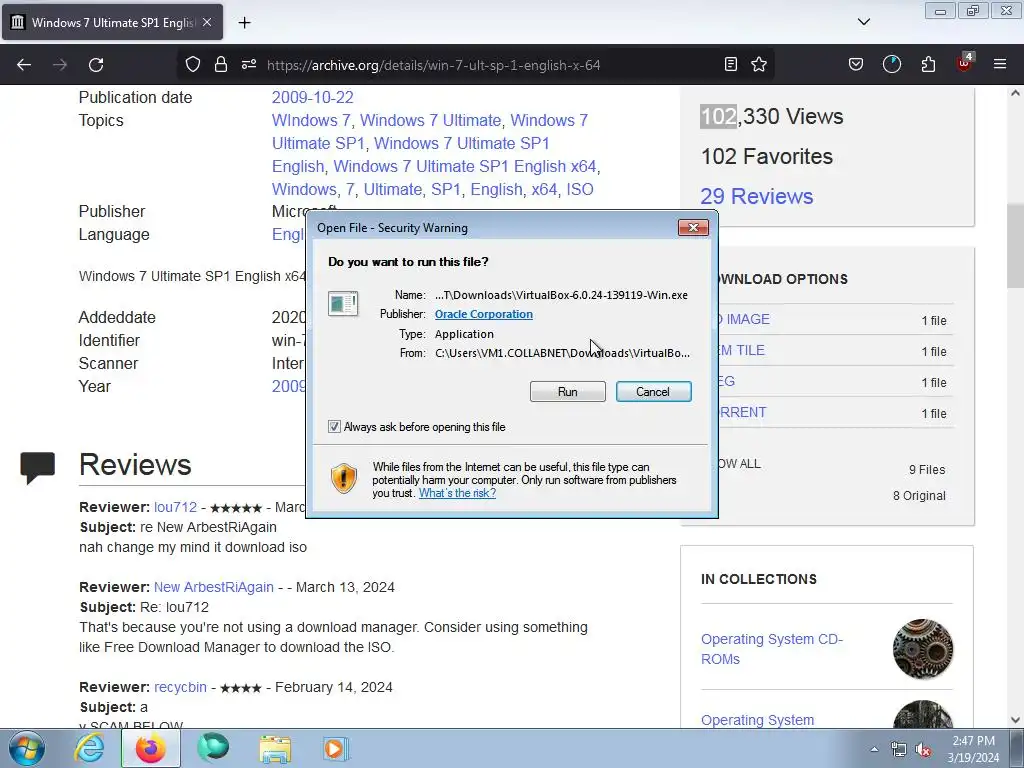The image size is (1024, 768).
Task: Open the WIndows 7 topic link
Action: click(311, 120)
